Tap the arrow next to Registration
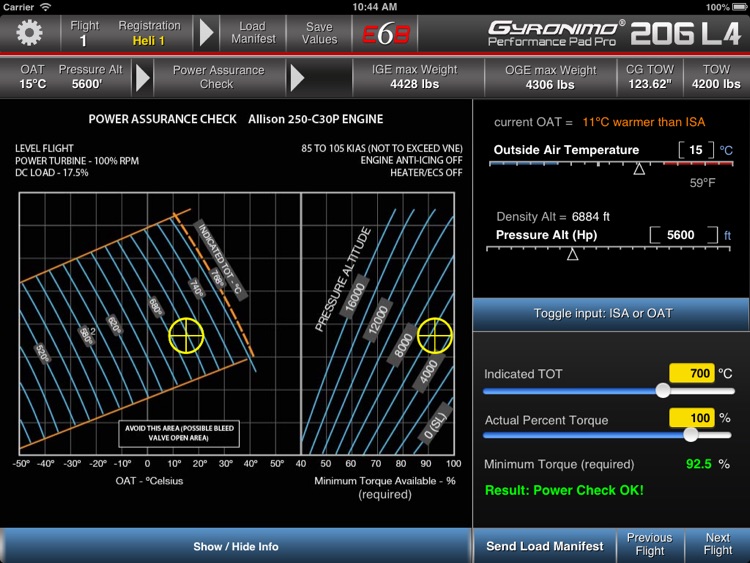 (207, 33)
